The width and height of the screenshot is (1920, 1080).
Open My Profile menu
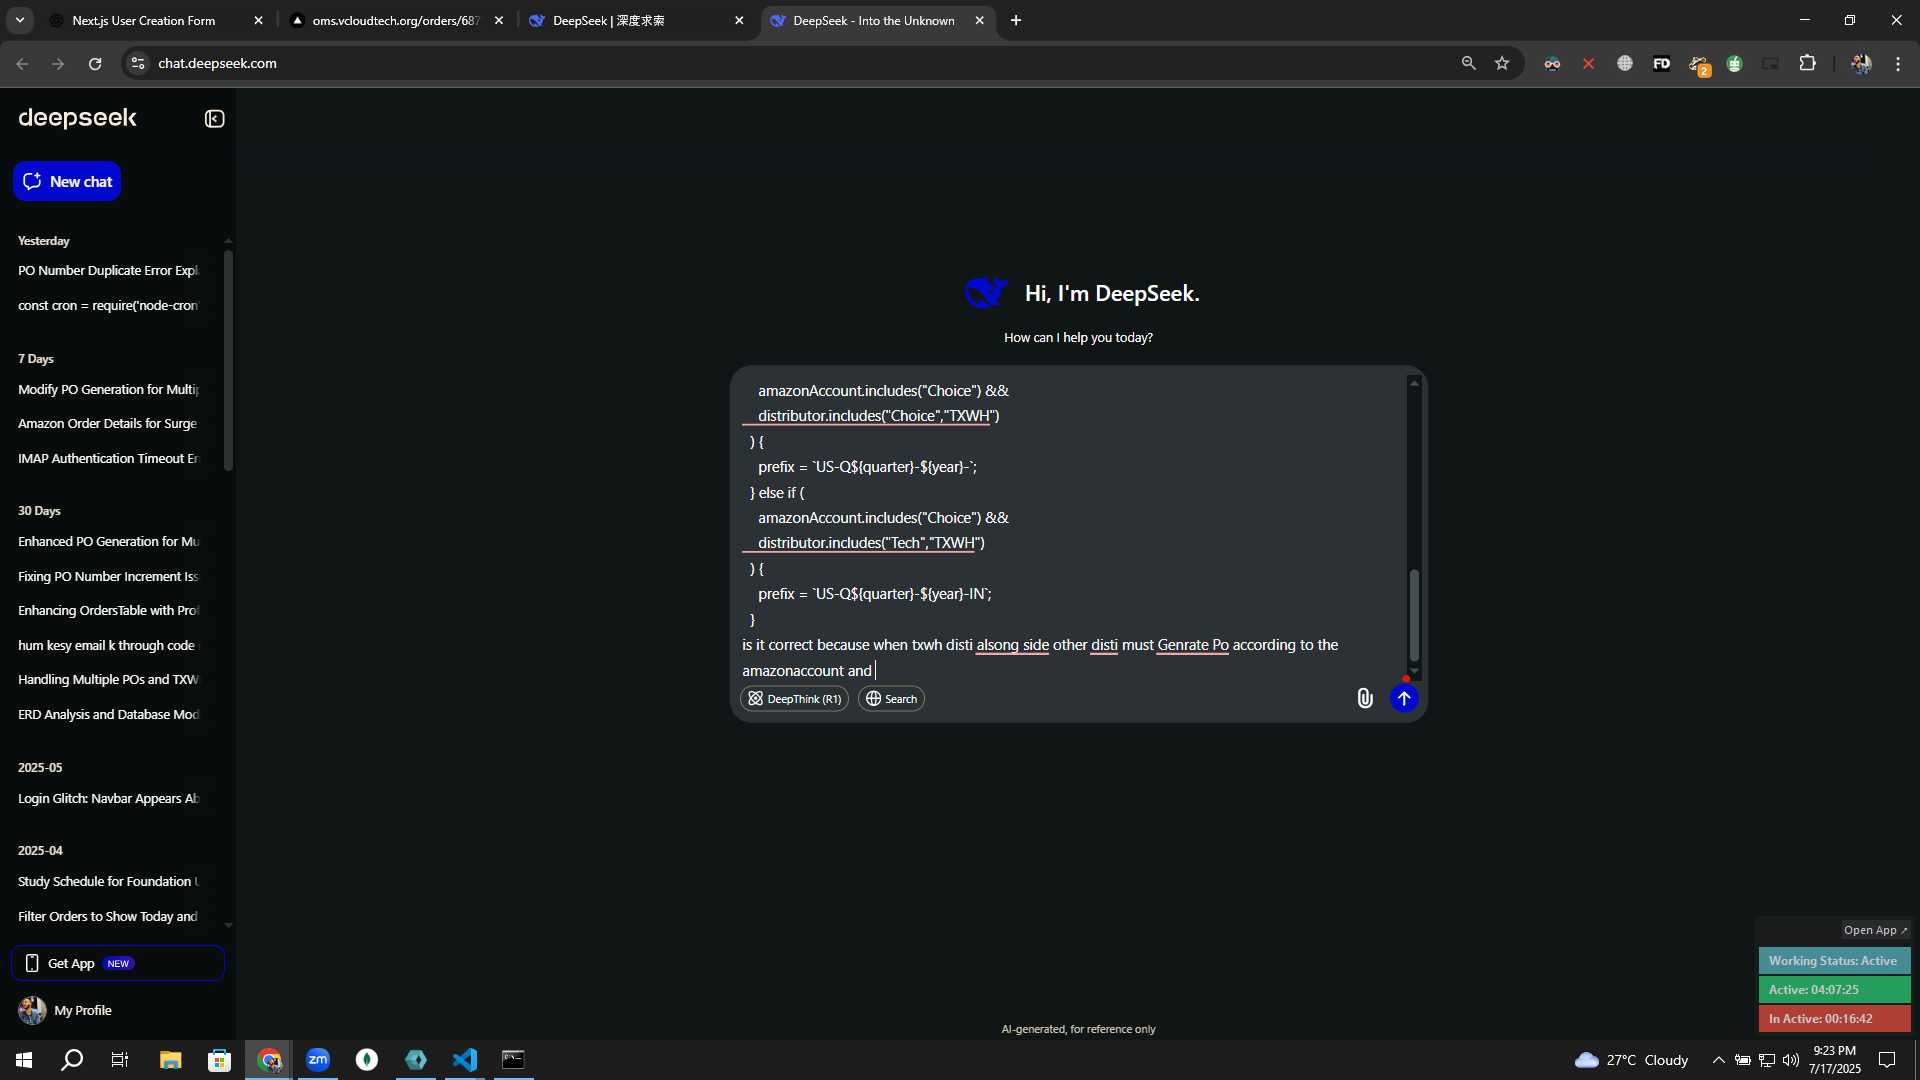pos(65,1010)
